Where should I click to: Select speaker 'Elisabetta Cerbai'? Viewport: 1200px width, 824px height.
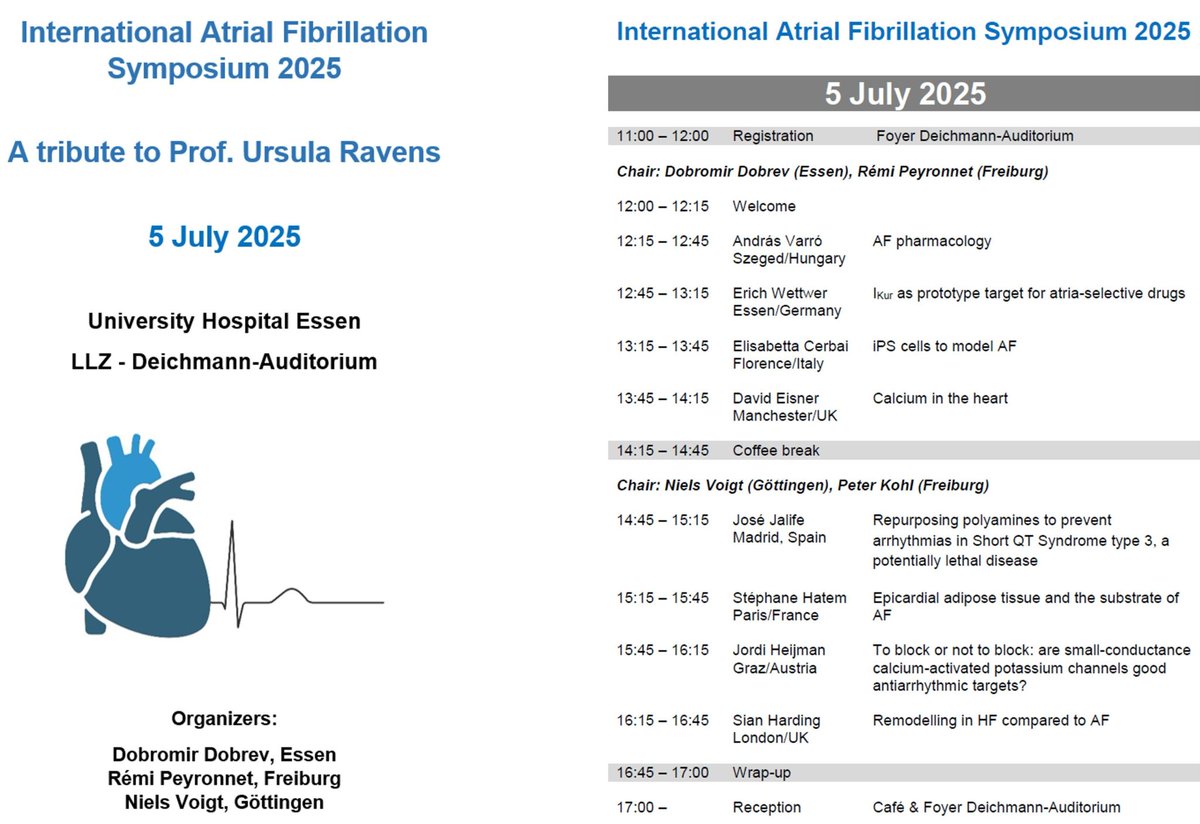[x=790, y=346]
